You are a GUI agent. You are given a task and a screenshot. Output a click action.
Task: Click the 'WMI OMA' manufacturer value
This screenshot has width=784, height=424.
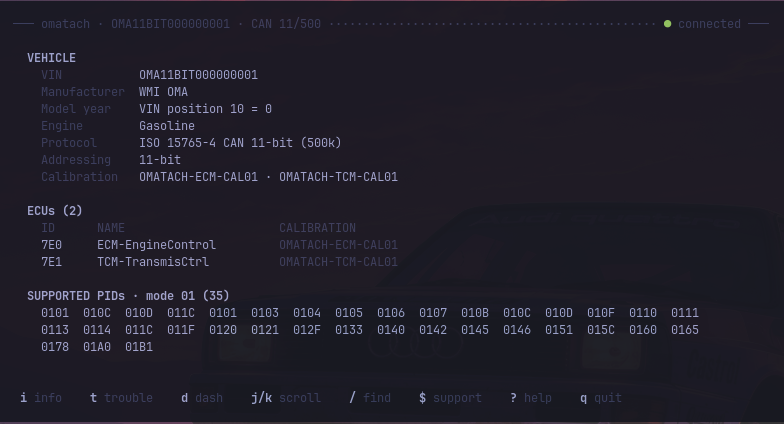click(164, 92)
